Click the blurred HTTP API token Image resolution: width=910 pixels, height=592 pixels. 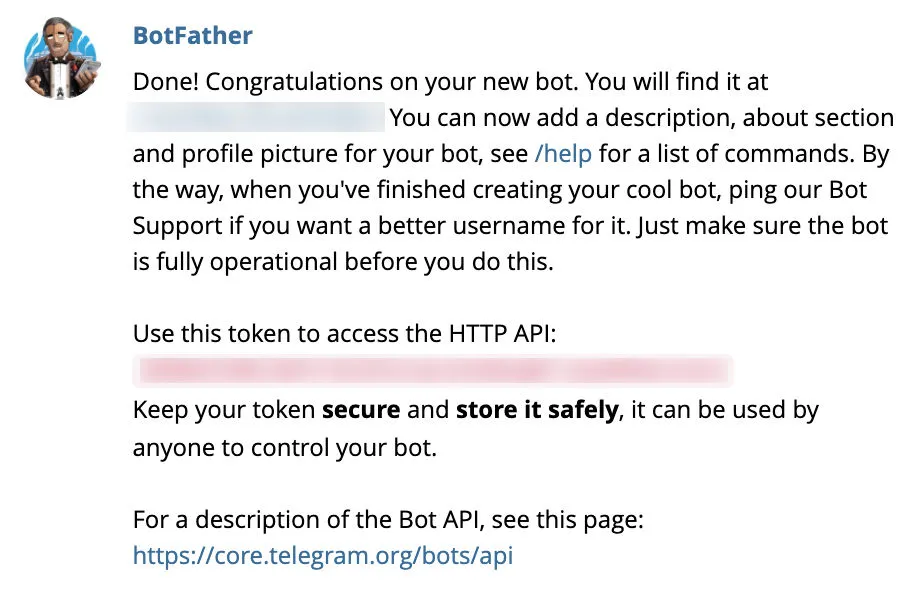click(x=433, y=370)
